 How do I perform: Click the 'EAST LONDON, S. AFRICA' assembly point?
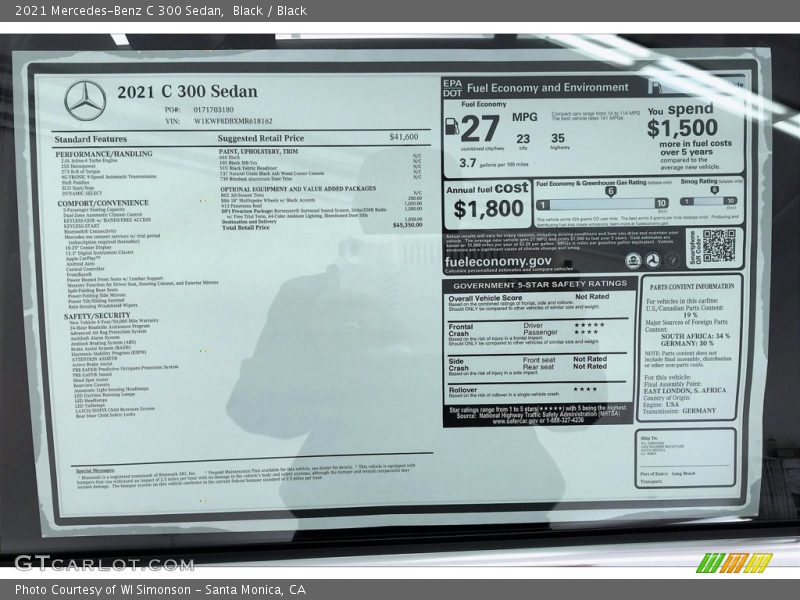pyautogui.click(x=685, y=390)
